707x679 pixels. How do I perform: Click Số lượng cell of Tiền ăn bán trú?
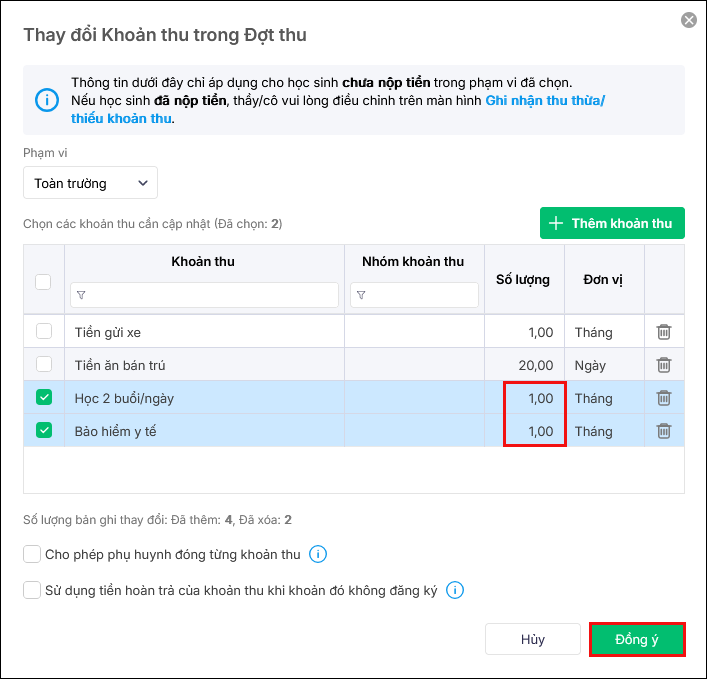[x=524, y=365]
